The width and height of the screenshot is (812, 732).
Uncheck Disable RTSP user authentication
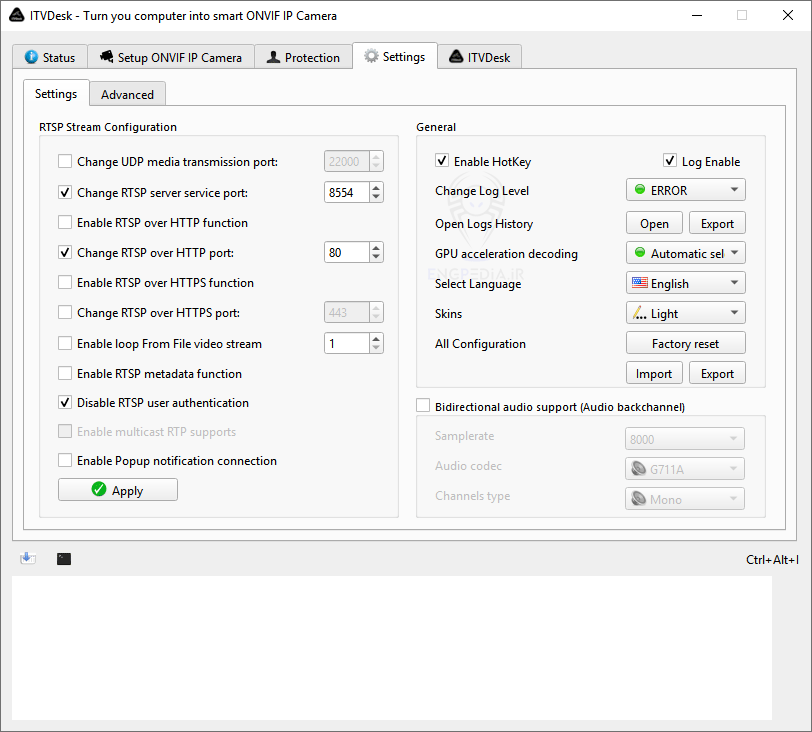pyautogui.click(x=65, y=403)
